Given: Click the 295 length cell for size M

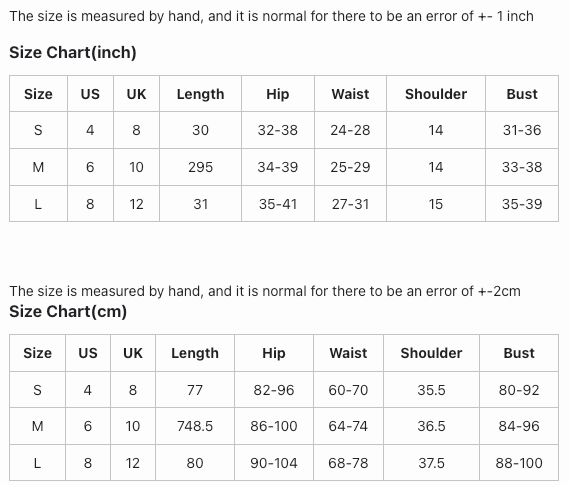Looking at the screenshot, I should (x=200, y=167).
